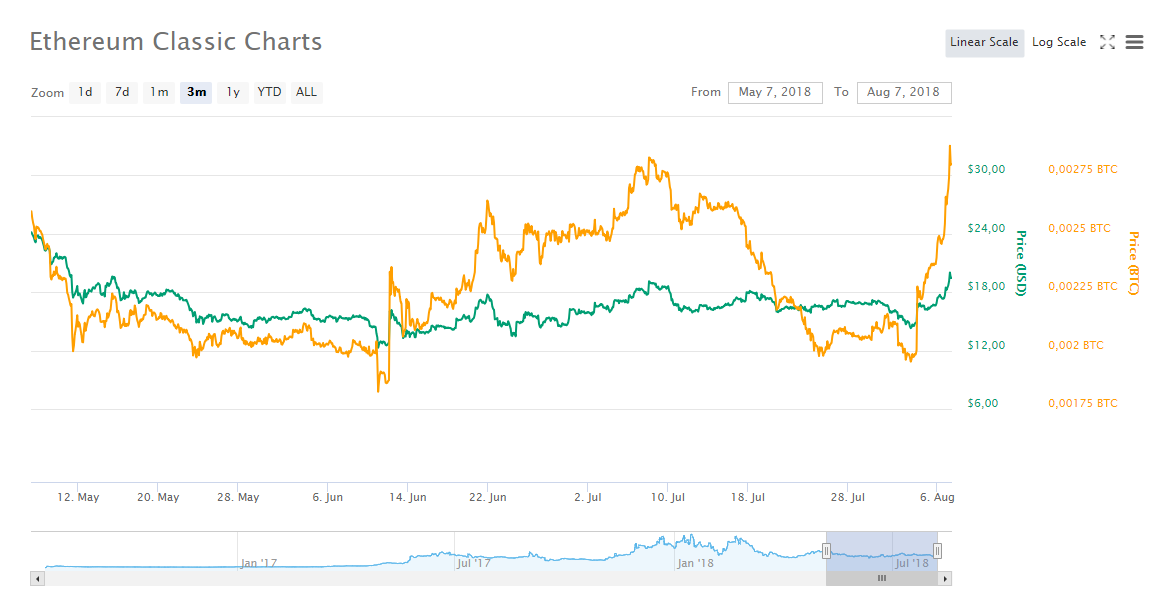The height and width of the screenshot is (598, 1167).
Task: Click the From date field
Action: pyautogui.click(x=775, y=92)
